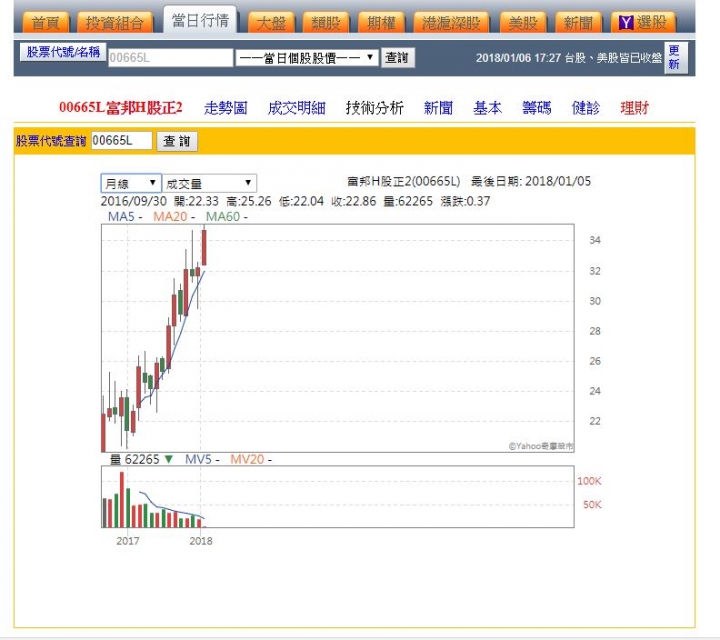Click the 查詢 button in yellow bar
This screenshot has height=640, width=720.
(x=177, y=141)
